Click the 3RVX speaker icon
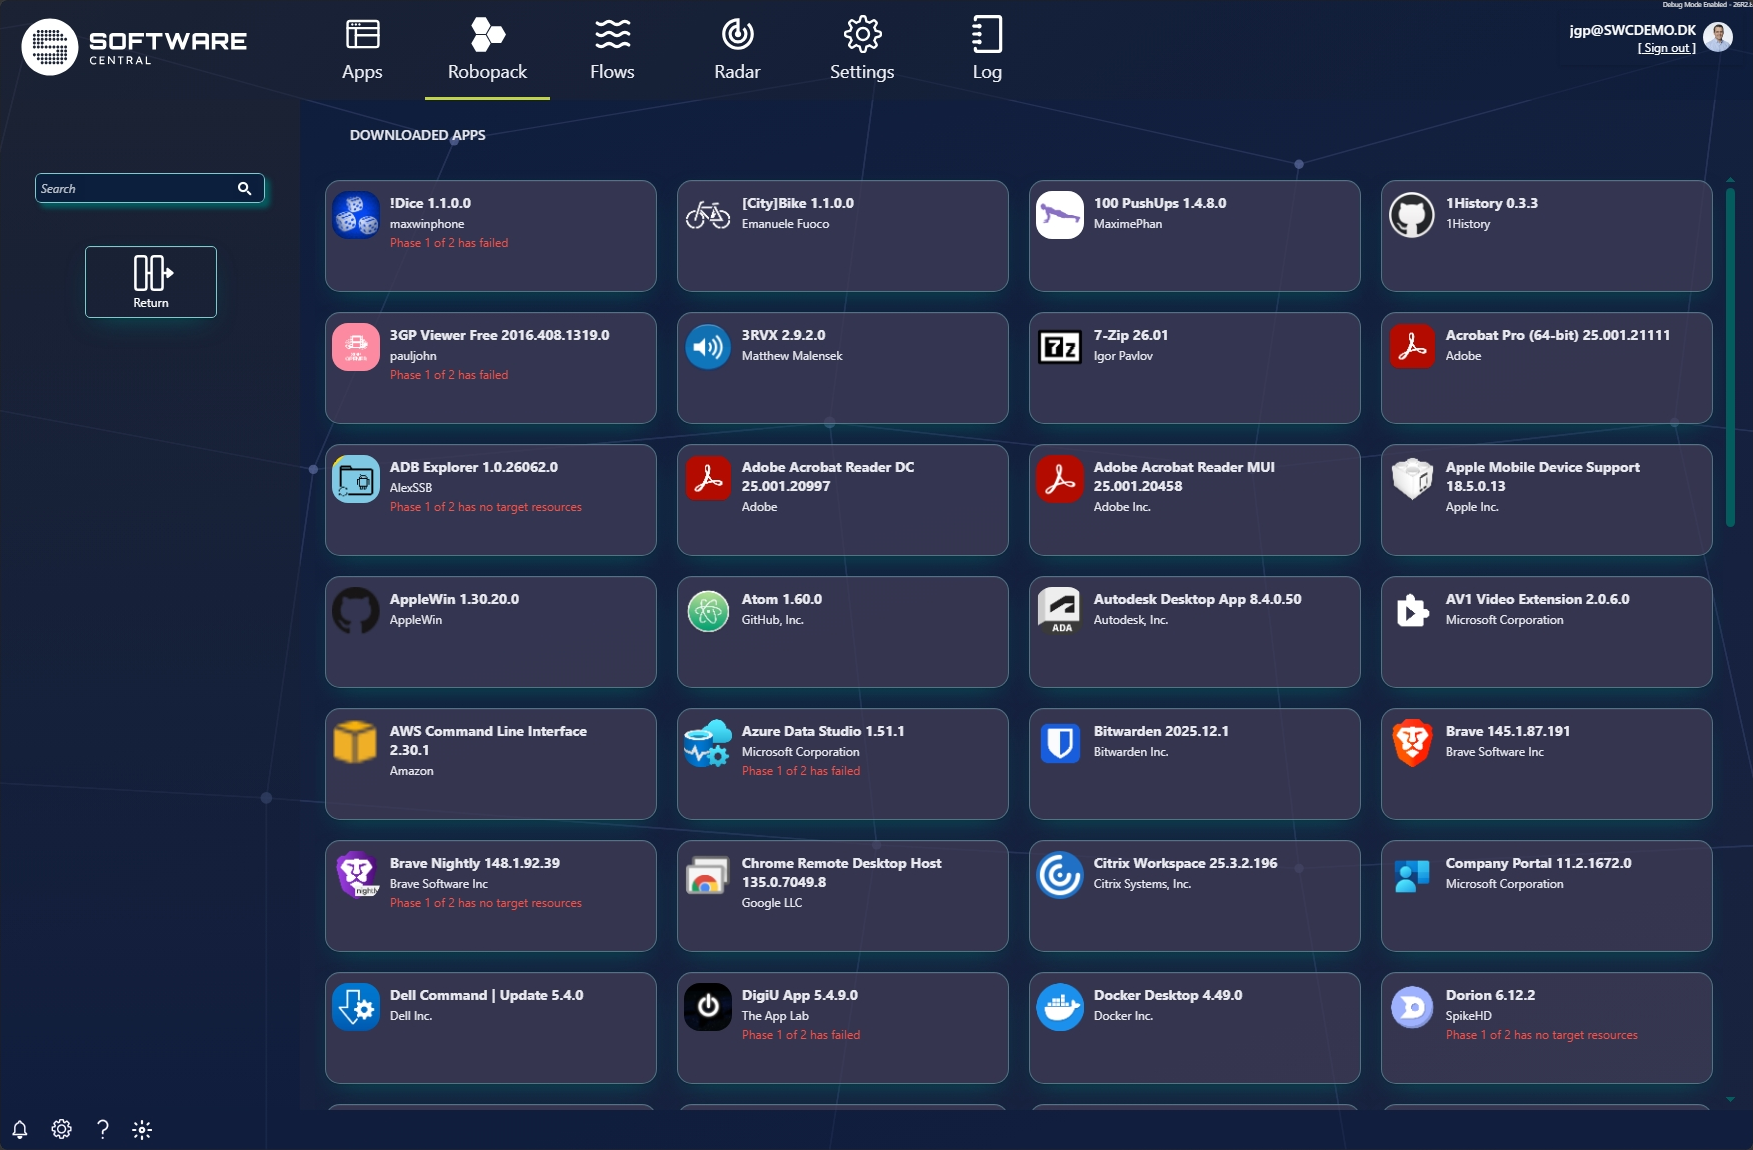 coord(708,347)
